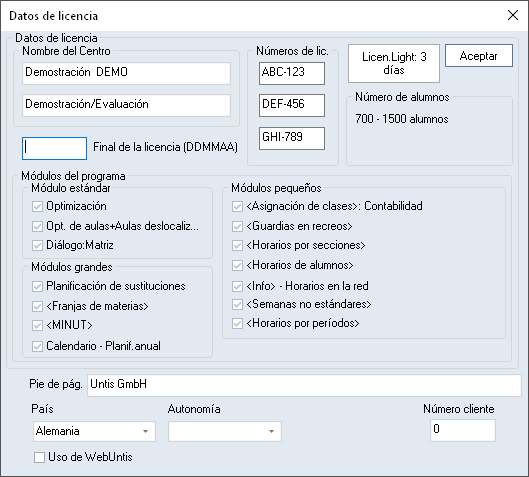
Task: Click the Aceptar button
Action: 479,56
